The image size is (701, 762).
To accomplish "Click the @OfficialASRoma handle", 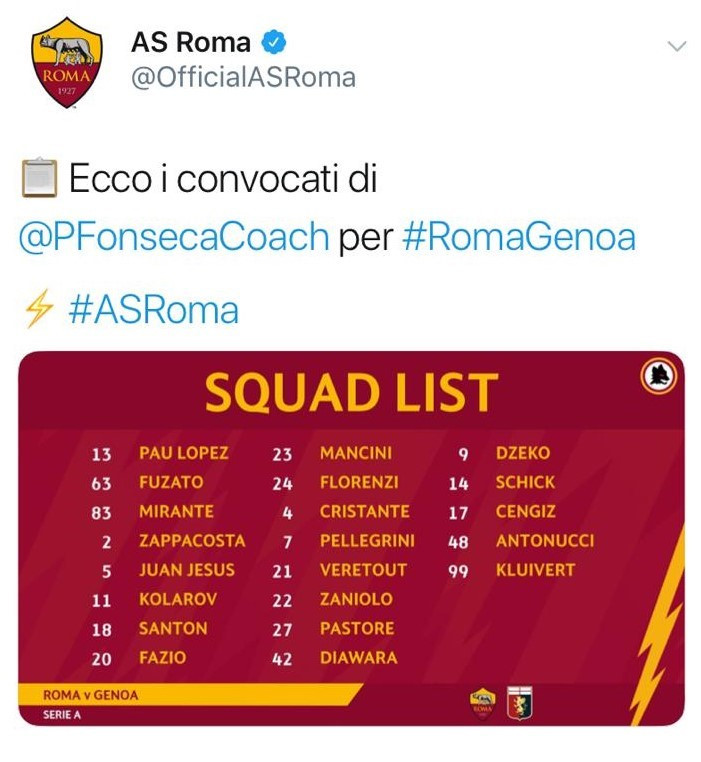I will pos(243,77).
